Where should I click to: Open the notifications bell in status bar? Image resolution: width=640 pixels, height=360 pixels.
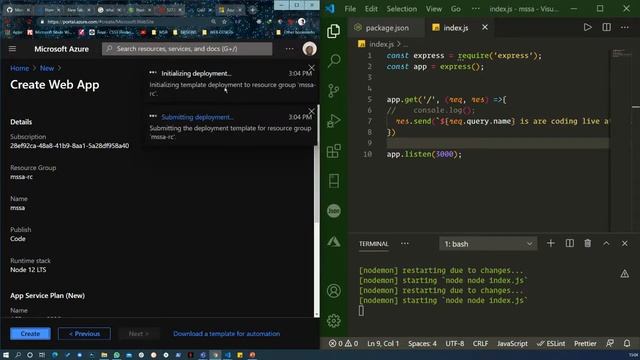coord(627,344)
